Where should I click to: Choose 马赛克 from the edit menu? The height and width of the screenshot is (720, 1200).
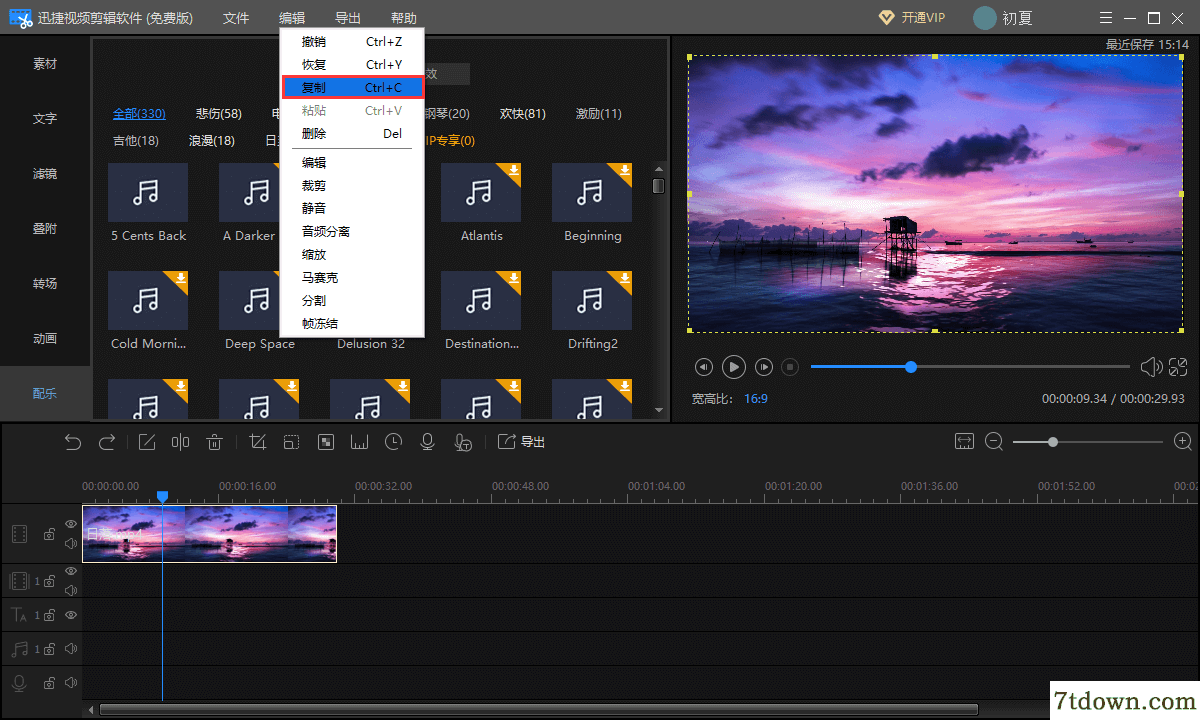(x=352, y=277)
